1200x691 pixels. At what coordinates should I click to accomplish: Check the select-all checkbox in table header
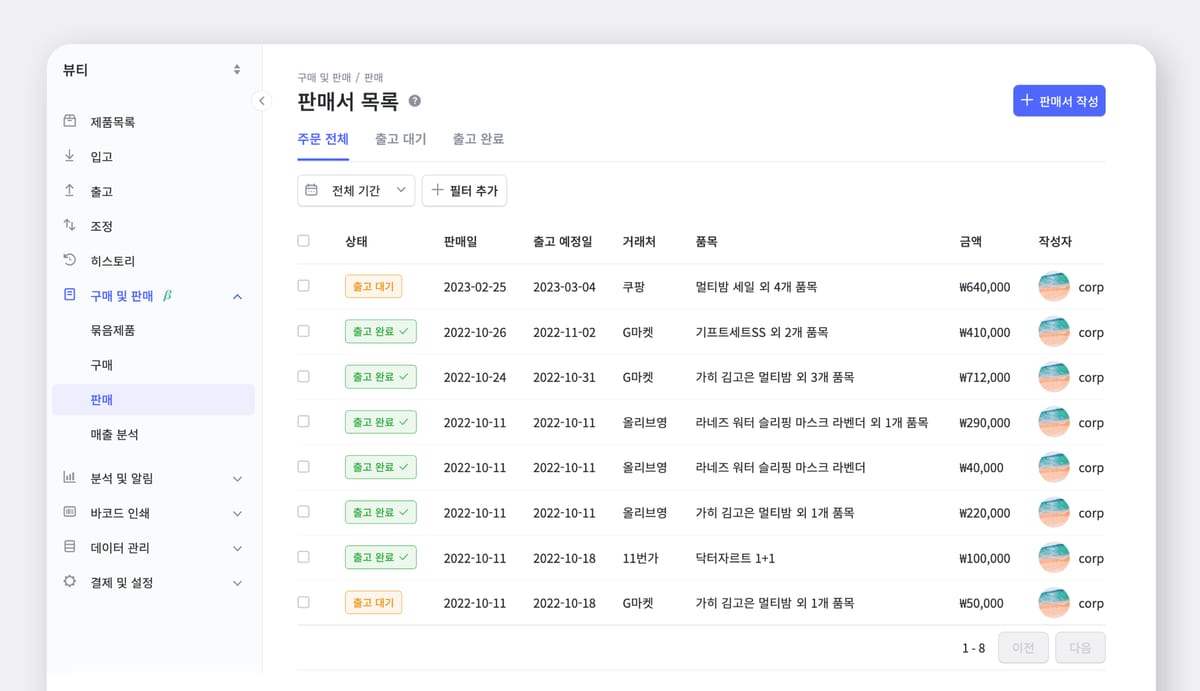[303, 241]
